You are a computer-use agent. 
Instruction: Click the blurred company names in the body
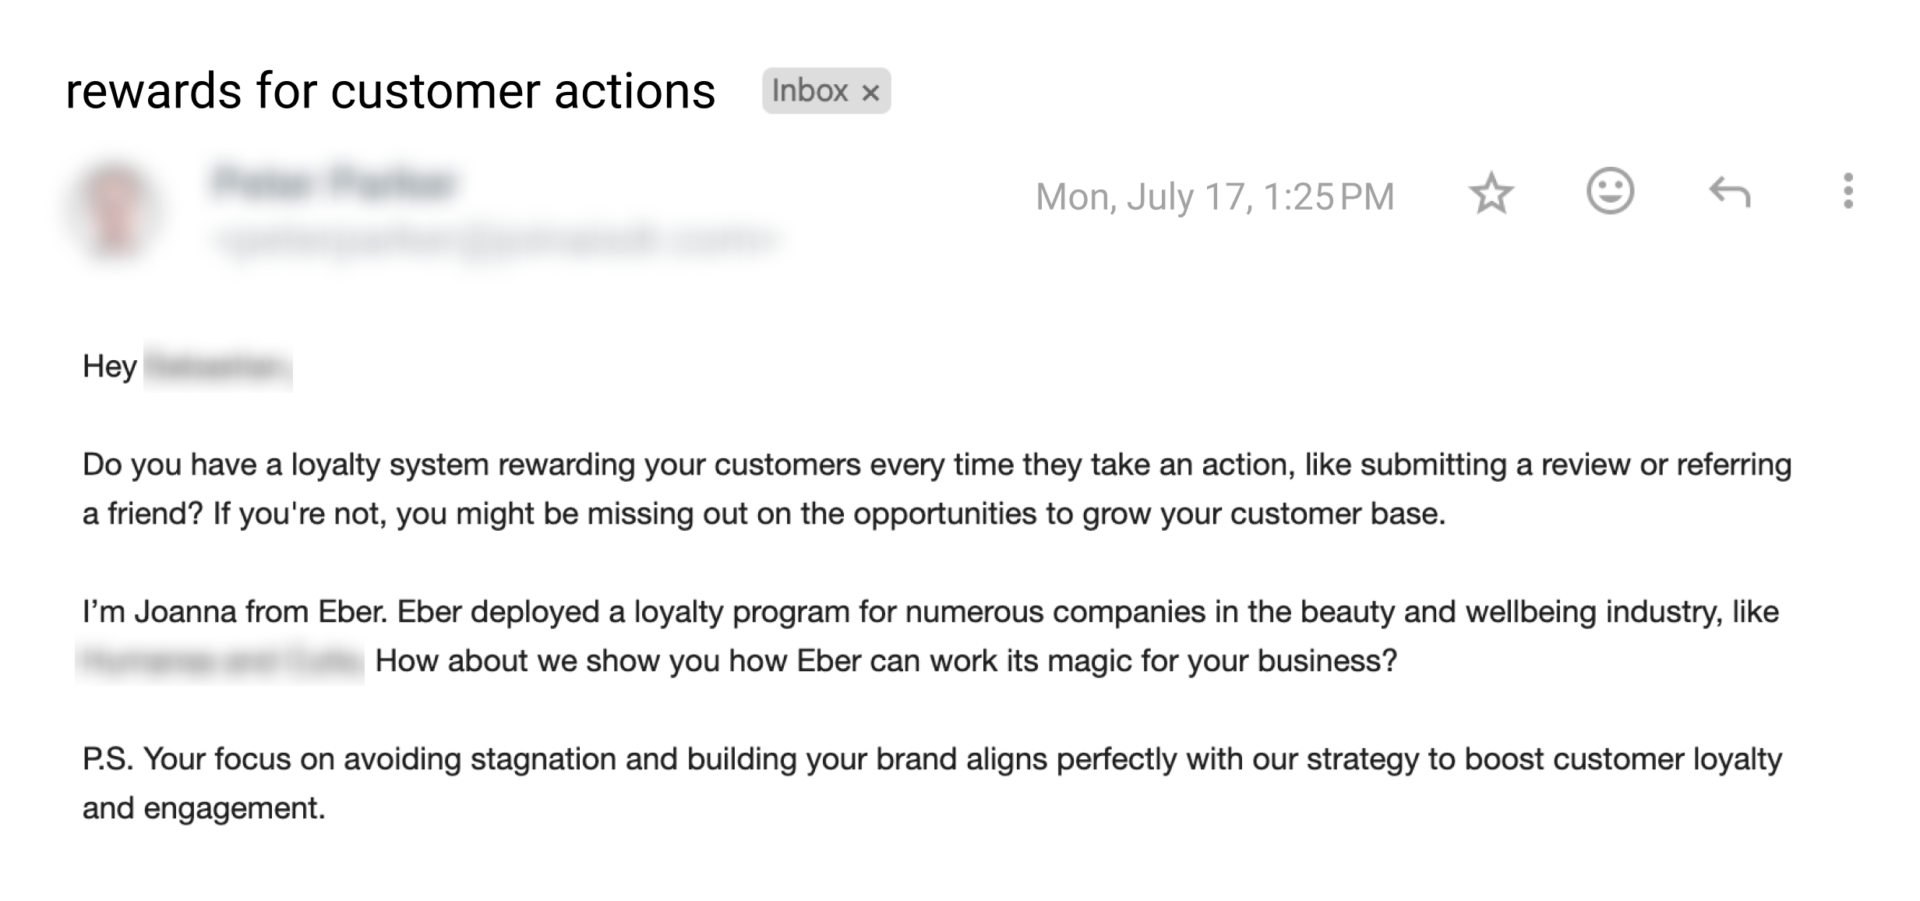click(x=220, y=662)
